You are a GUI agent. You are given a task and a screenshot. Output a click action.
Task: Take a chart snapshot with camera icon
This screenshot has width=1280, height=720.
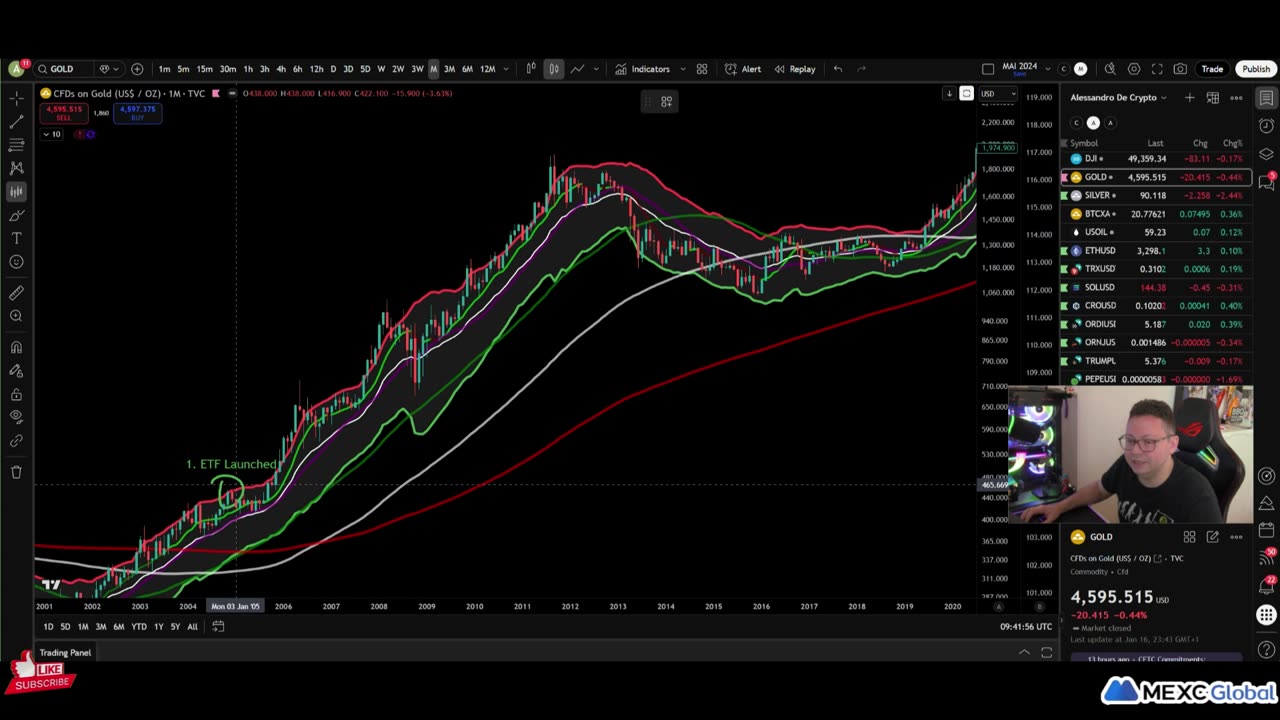[1180, 69]
